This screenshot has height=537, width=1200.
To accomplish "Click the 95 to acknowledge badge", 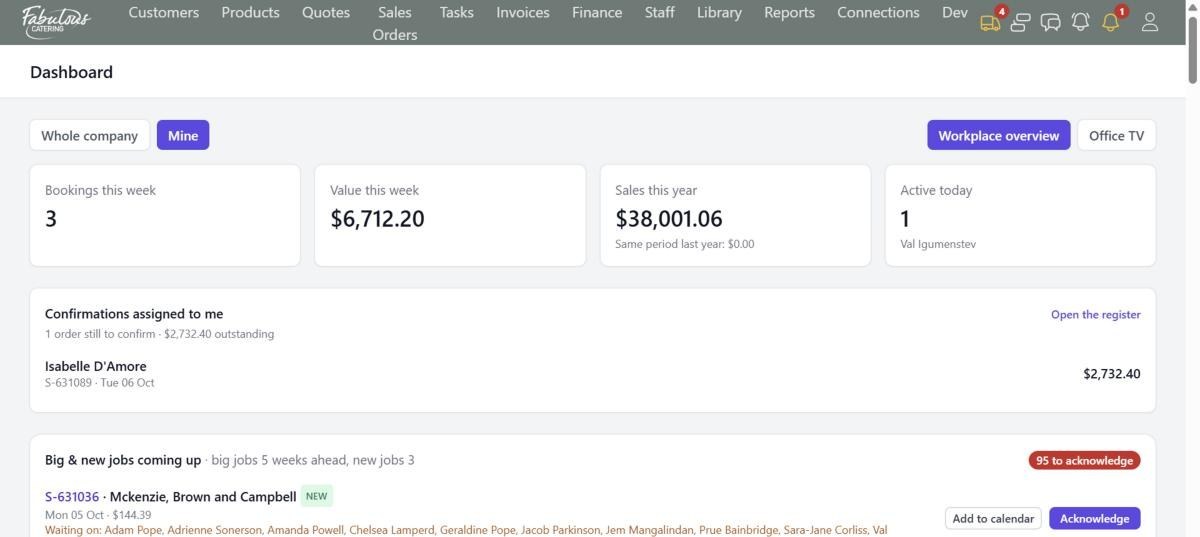I will [1084, 460].
